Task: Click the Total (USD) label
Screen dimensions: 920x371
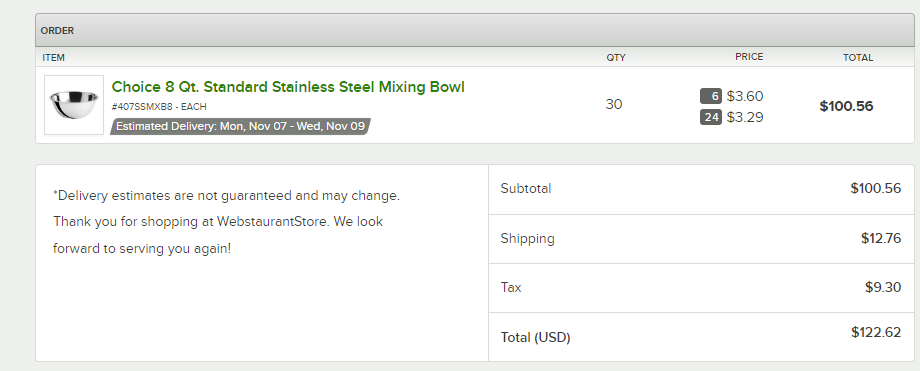Action: (535, 338)
